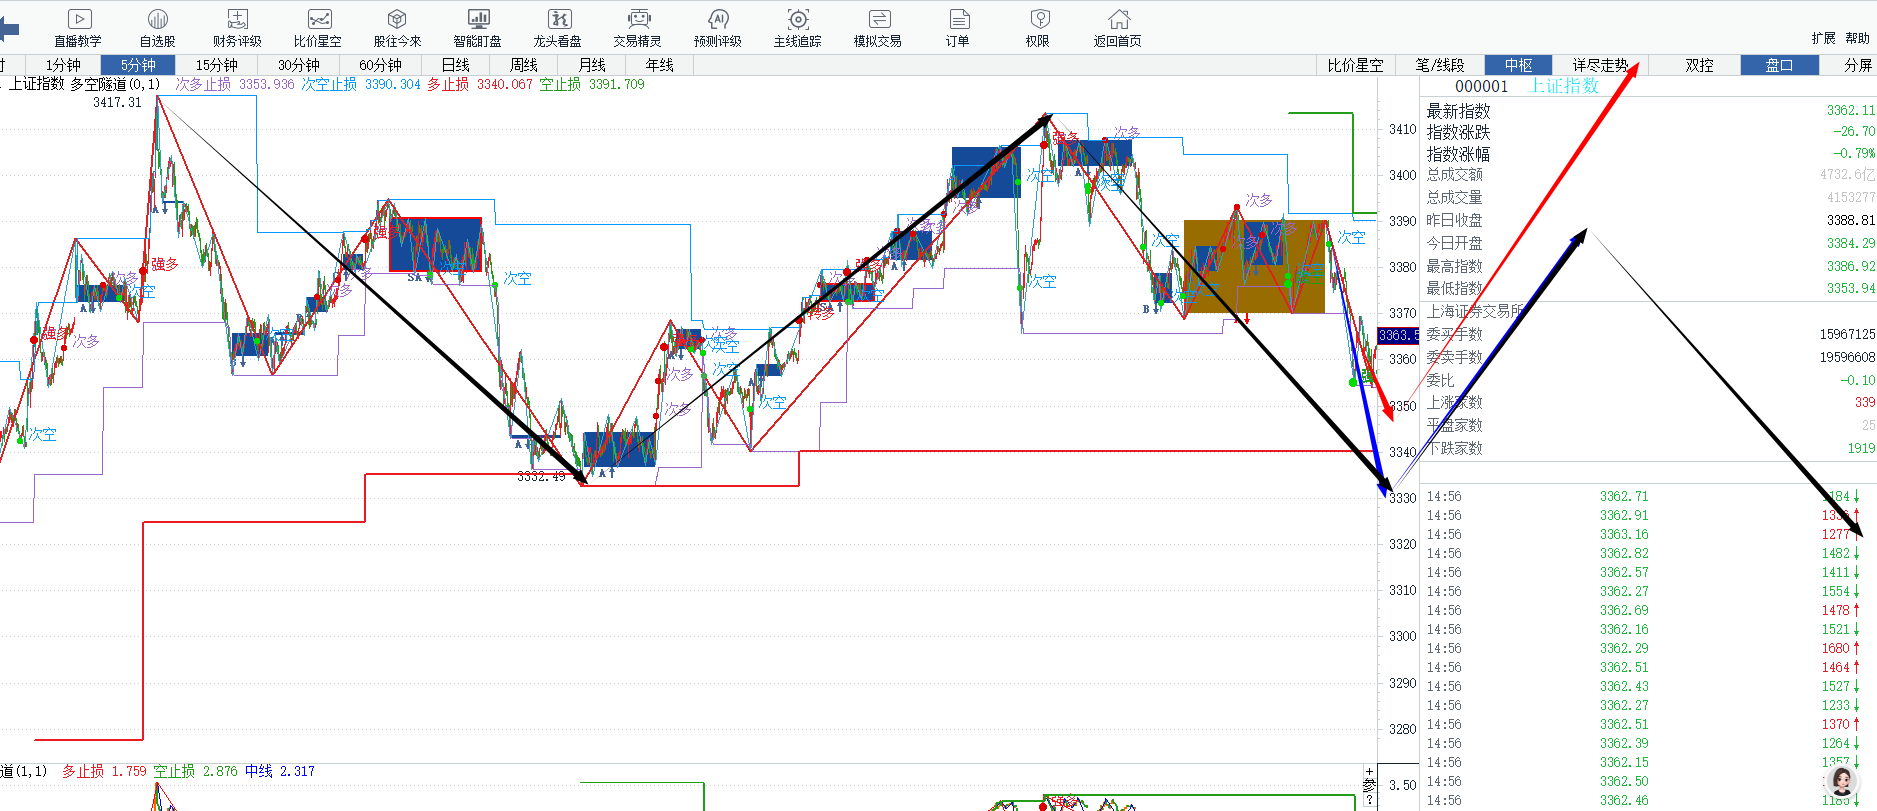Toggle the 笔/线段 stroke segment overlay

point(1440,65)
